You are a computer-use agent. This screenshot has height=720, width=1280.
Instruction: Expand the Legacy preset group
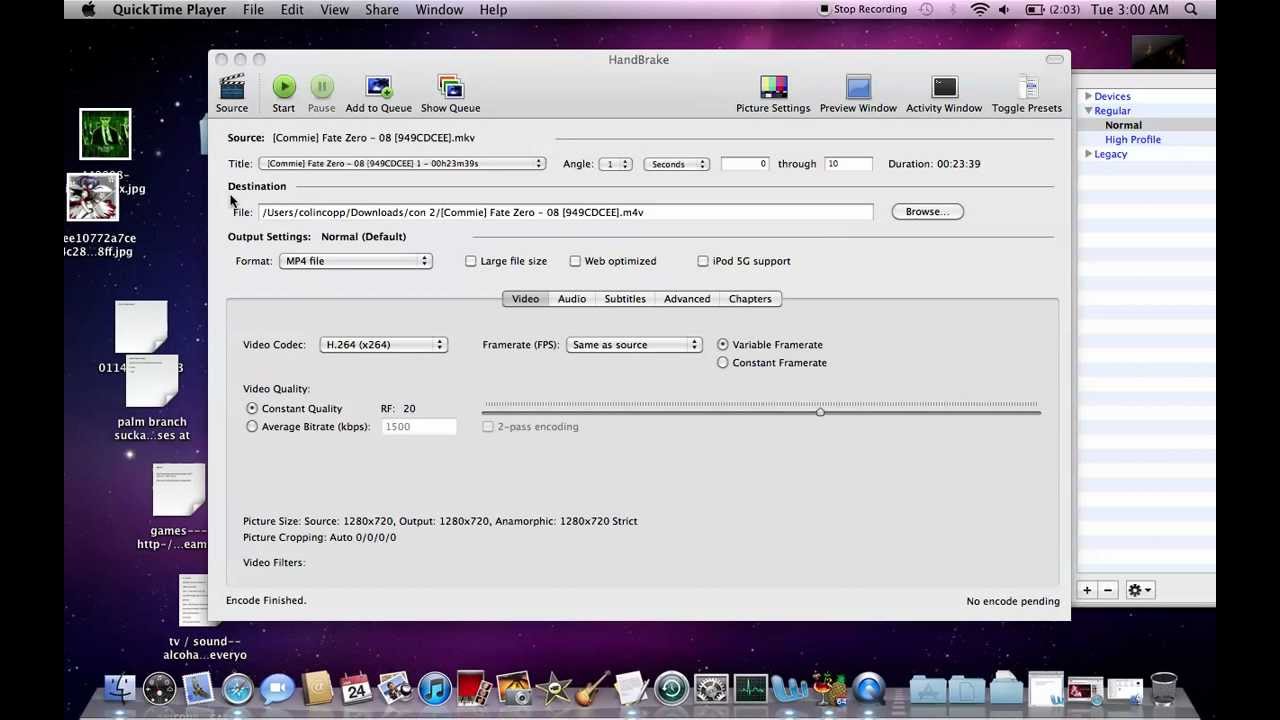(1088, 154)
